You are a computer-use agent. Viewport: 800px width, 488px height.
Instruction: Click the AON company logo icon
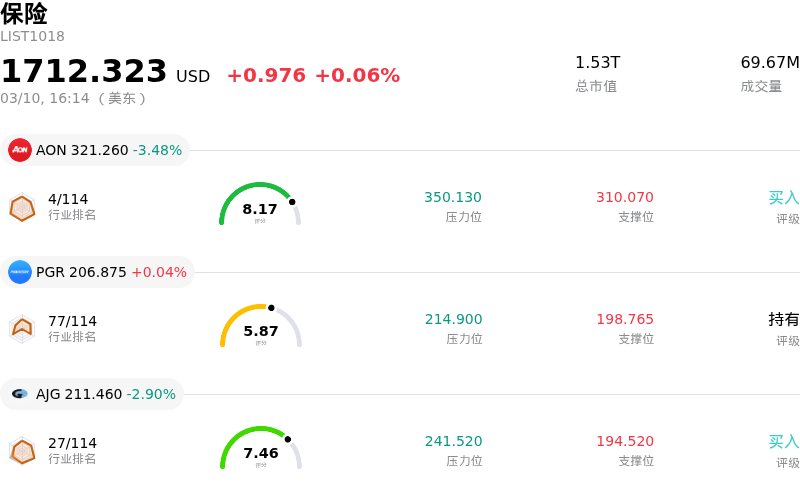[20, 150]
